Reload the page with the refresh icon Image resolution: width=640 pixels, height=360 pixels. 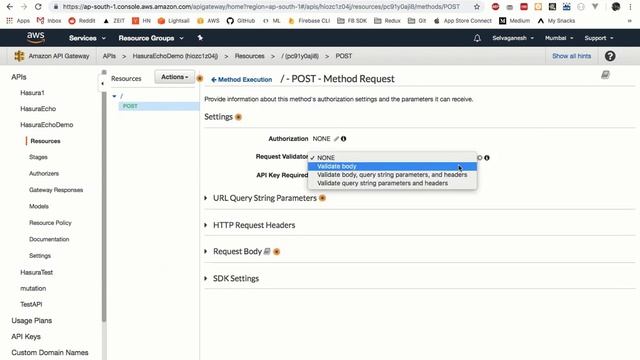point(38,7)
